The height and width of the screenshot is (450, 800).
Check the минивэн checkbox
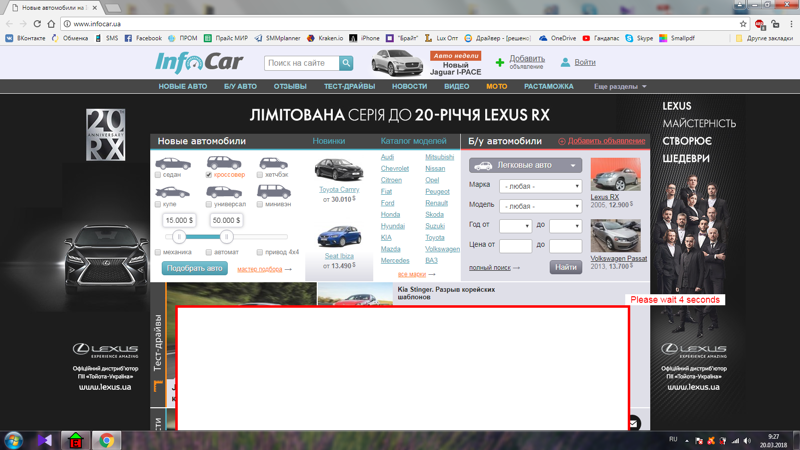[x=260, y=205]
